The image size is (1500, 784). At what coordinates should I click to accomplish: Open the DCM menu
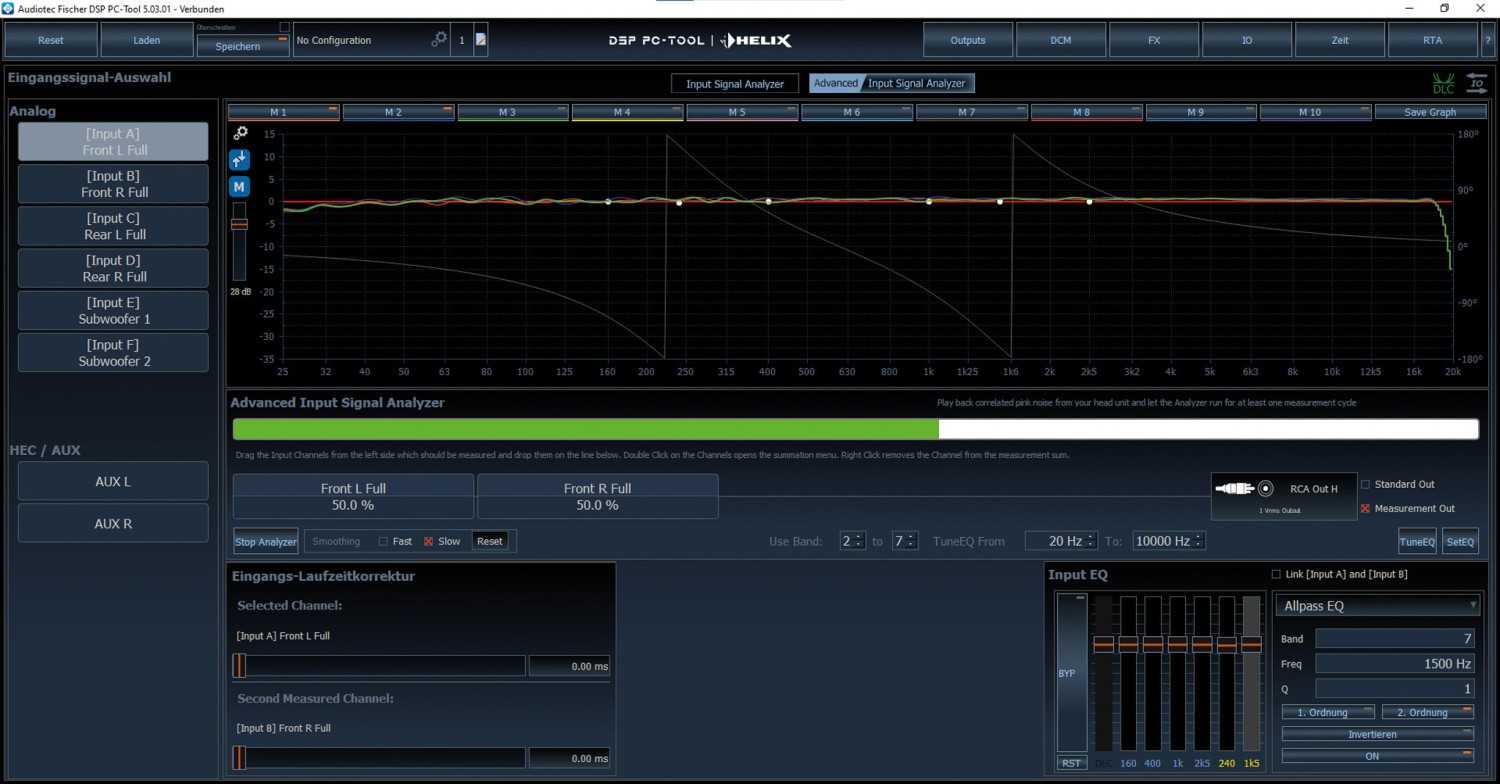click(x=1060, y=40)
